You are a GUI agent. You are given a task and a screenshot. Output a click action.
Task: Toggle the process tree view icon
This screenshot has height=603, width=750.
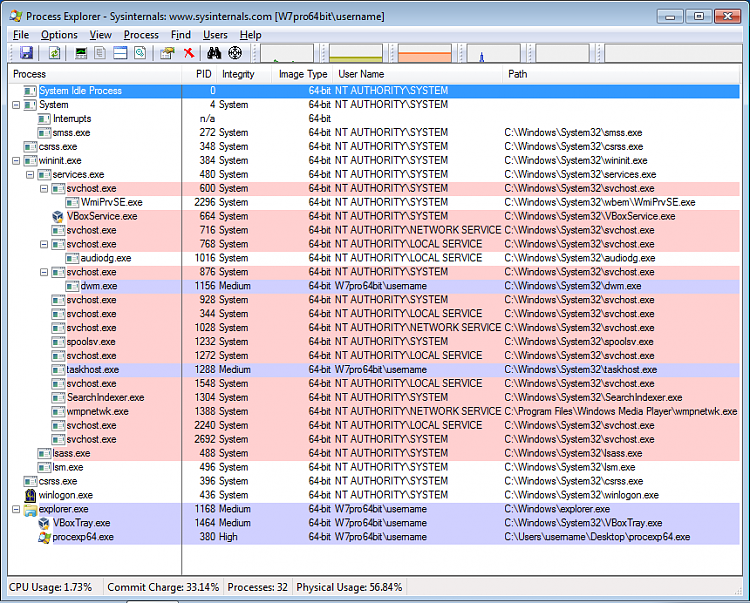click(100, 53)
